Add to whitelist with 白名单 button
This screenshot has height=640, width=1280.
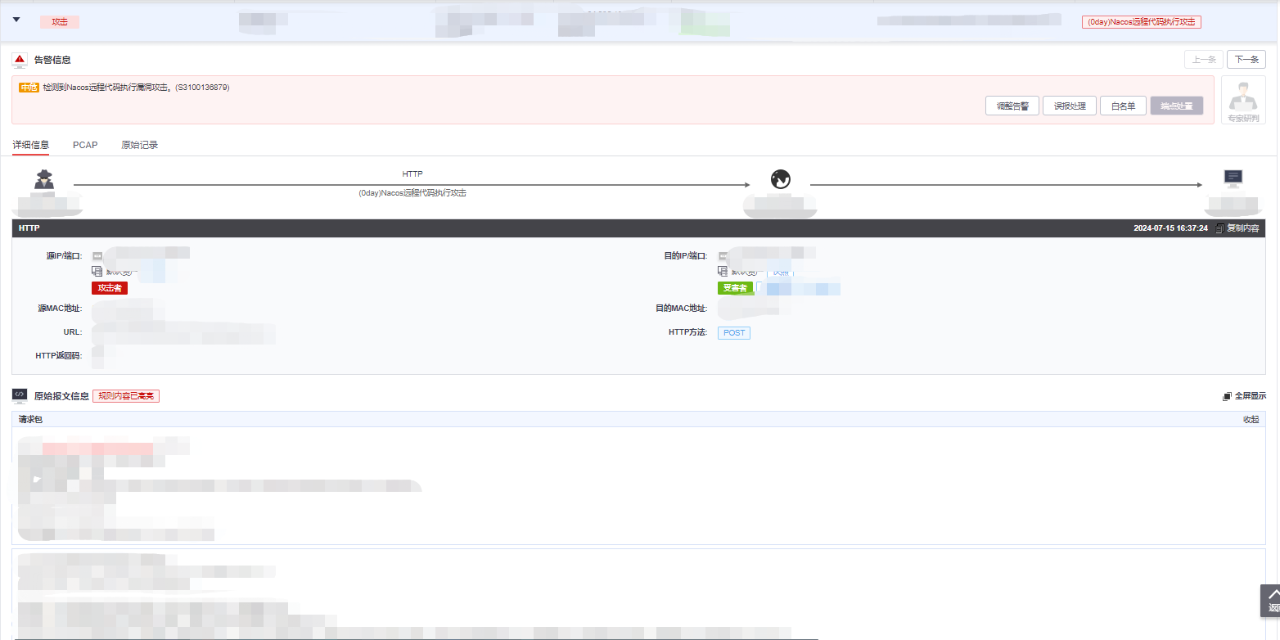click(x=1124, y=106)
